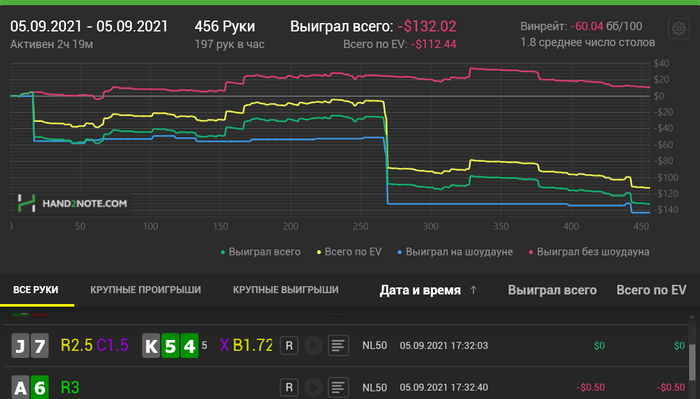Sort by 'Выиграл всего' column header

pyautogui.click(x=552, y=290)
